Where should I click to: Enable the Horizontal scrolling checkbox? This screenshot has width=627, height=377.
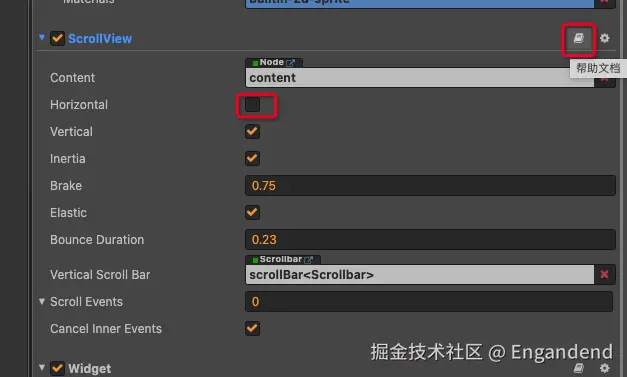pos(252,105)
